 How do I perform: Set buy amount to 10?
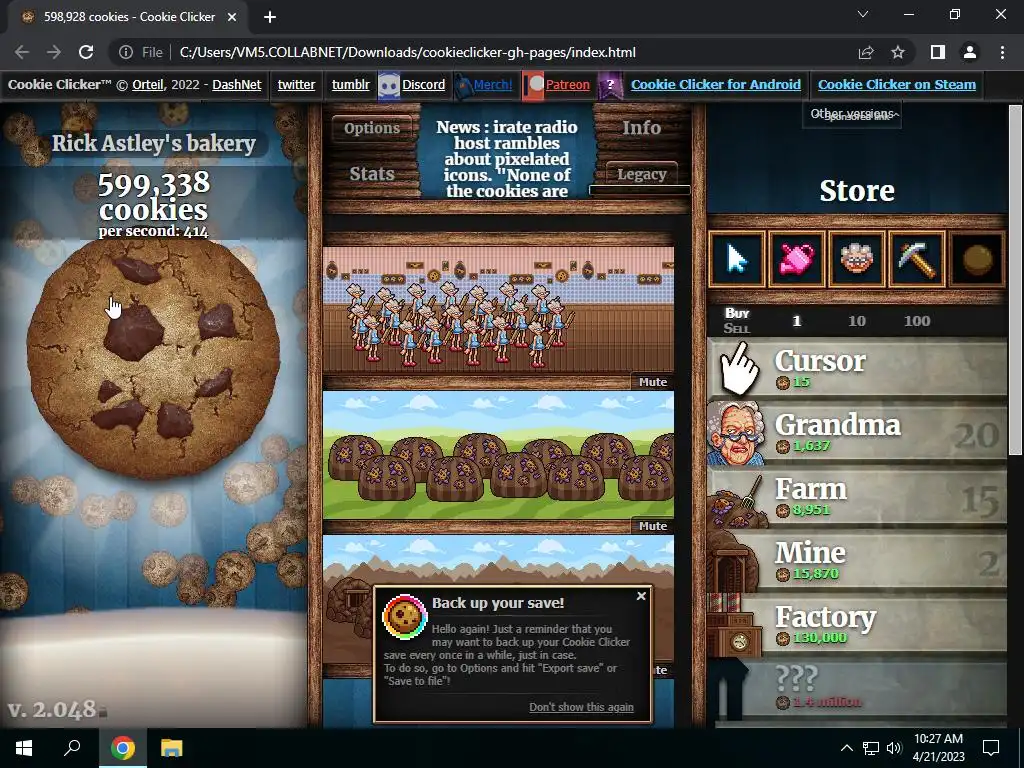pyautogui.click(x=857, y=321)
